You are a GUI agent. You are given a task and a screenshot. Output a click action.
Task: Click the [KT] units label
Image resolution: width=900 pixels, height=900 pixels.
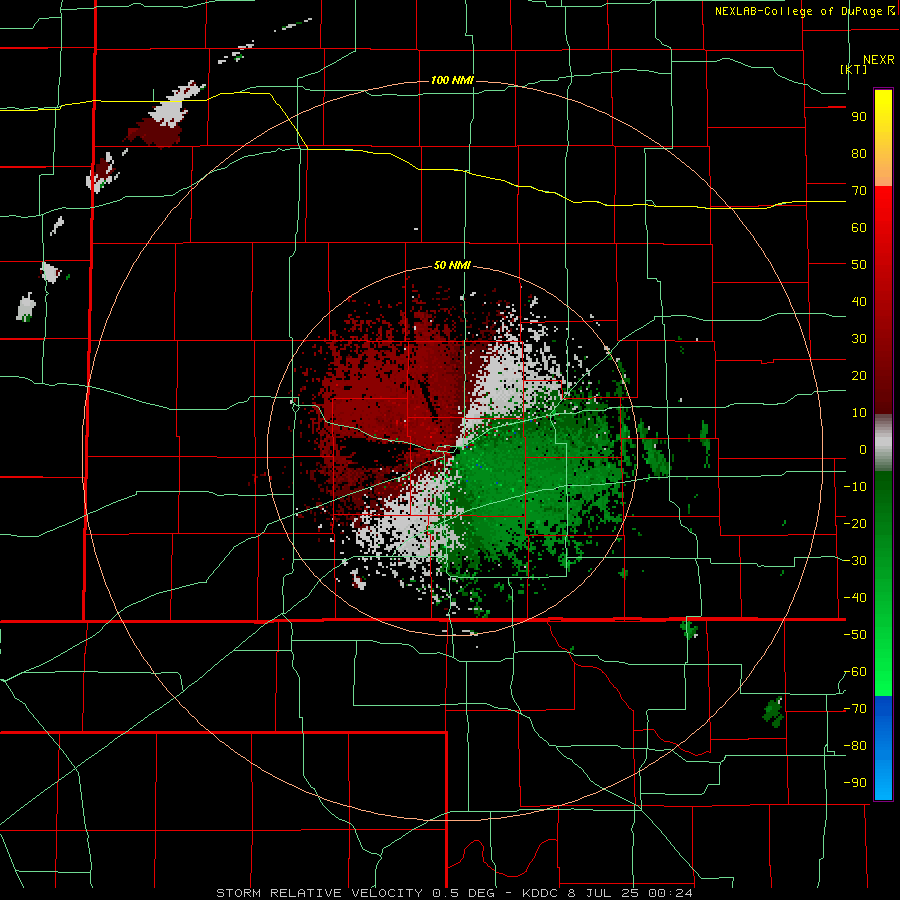854,69
